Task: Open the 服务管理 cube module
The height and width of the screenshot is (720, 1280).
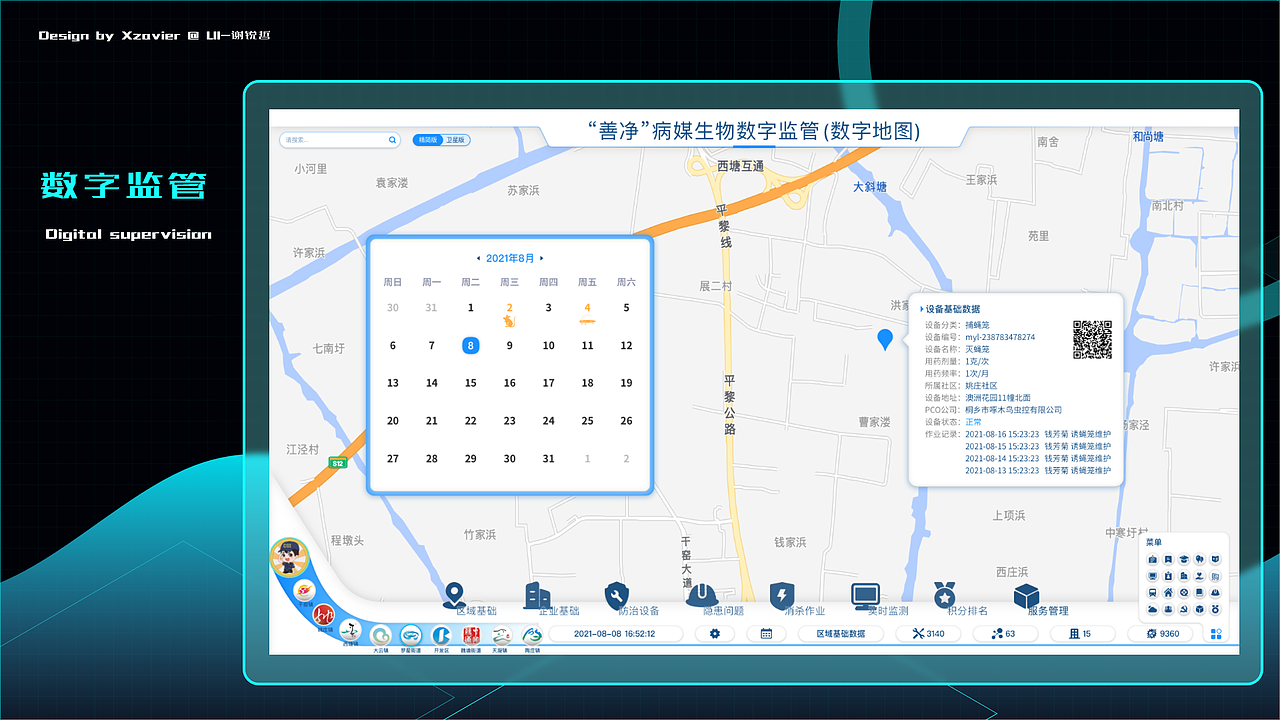Action: 1027,597
